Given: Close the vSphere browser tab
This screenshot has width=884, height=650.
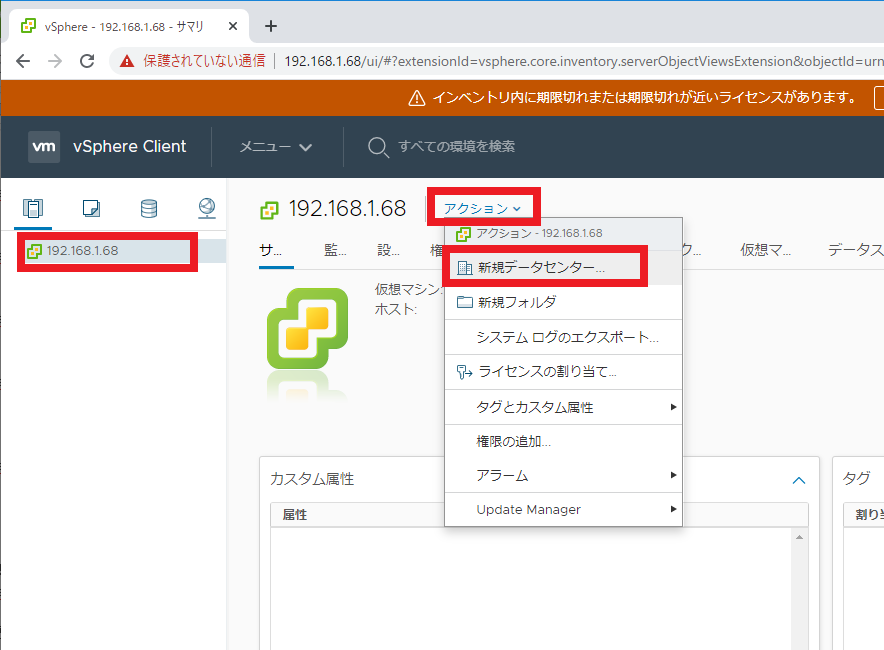Looking at the screenshot, I should (233, 26).
